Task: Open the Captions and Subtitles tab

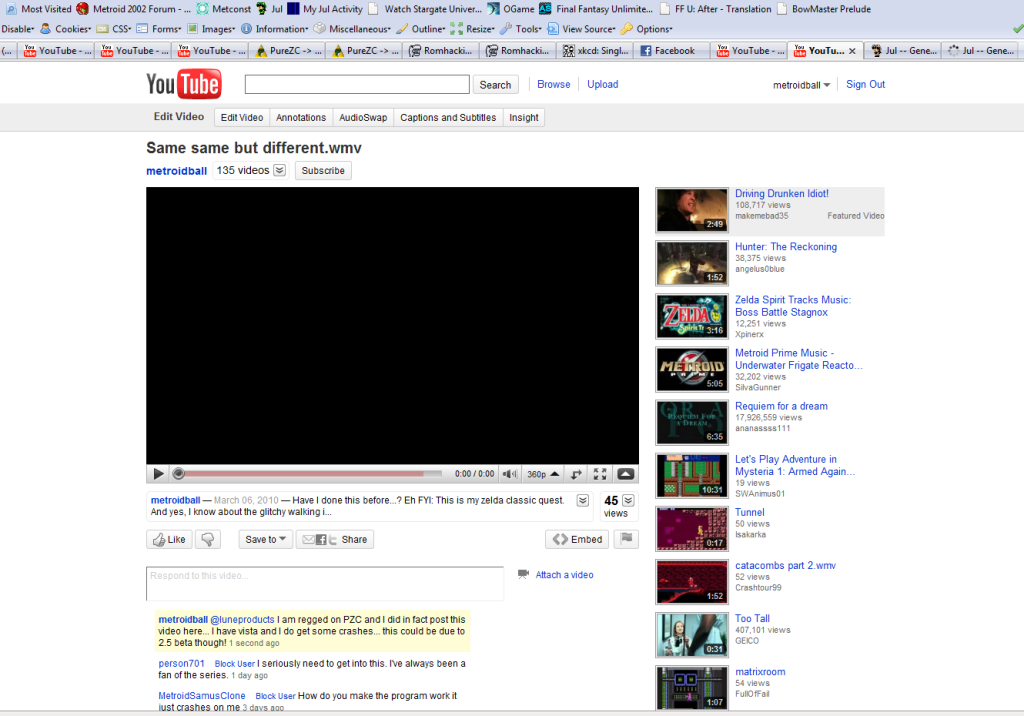Action: 448,118
